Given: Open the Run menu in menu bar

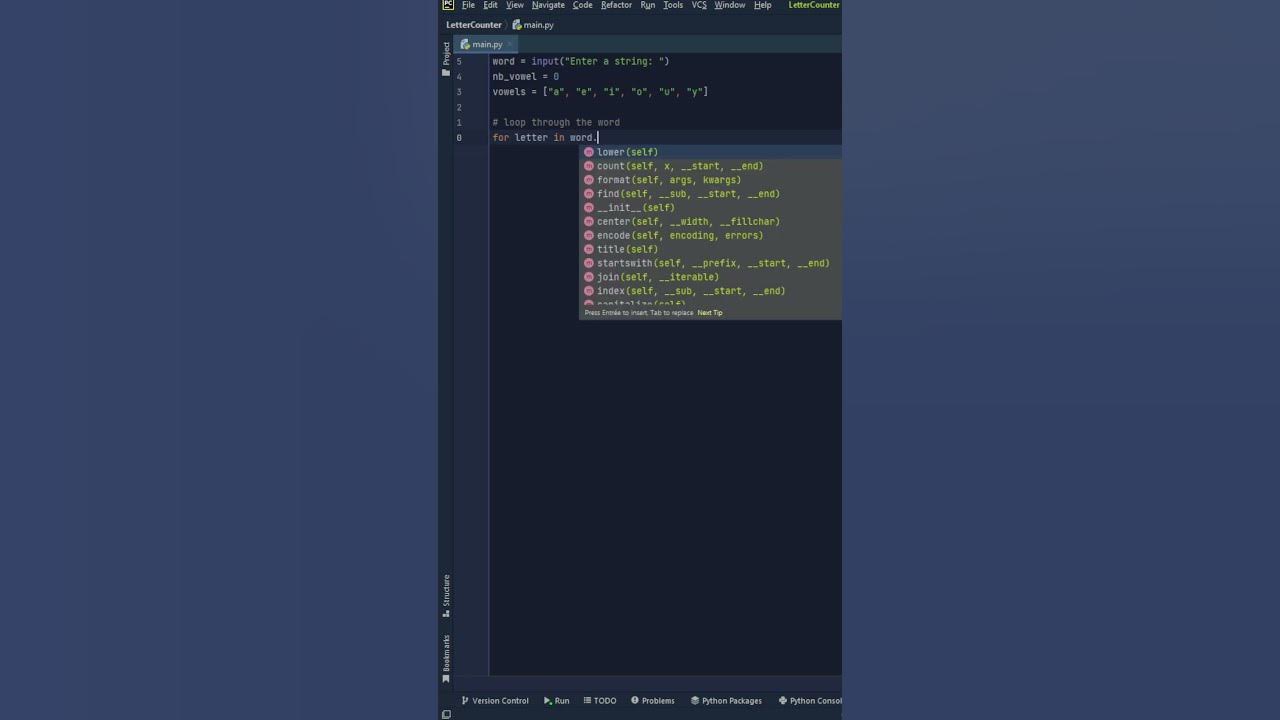Looking at the screenshot, I should (x=648, y=5).
